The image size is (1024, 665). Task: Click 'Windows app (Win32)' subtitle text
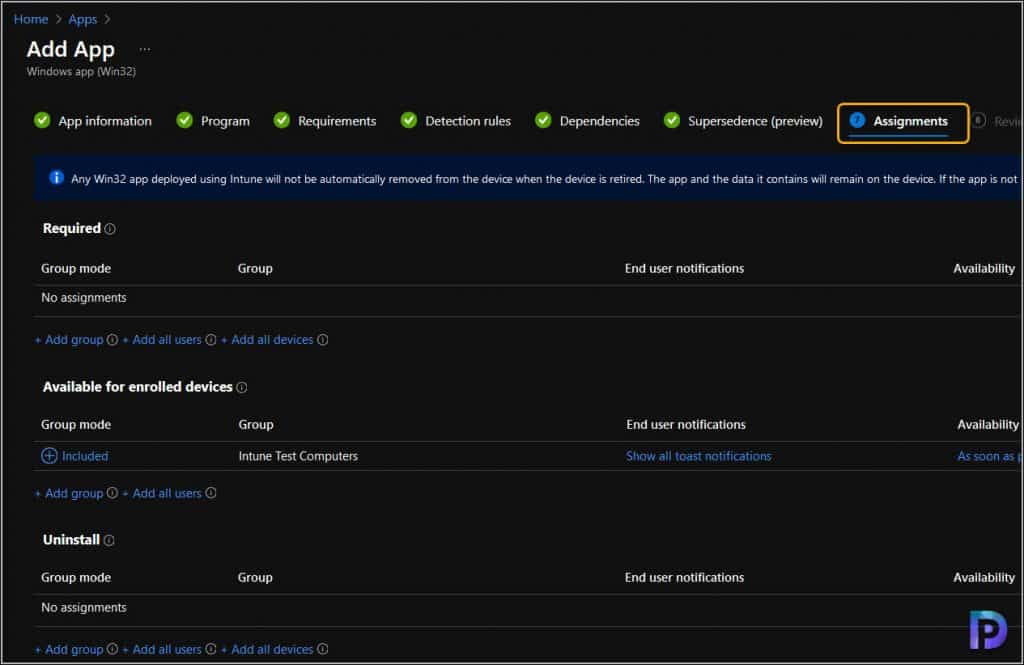coord(81,72)
